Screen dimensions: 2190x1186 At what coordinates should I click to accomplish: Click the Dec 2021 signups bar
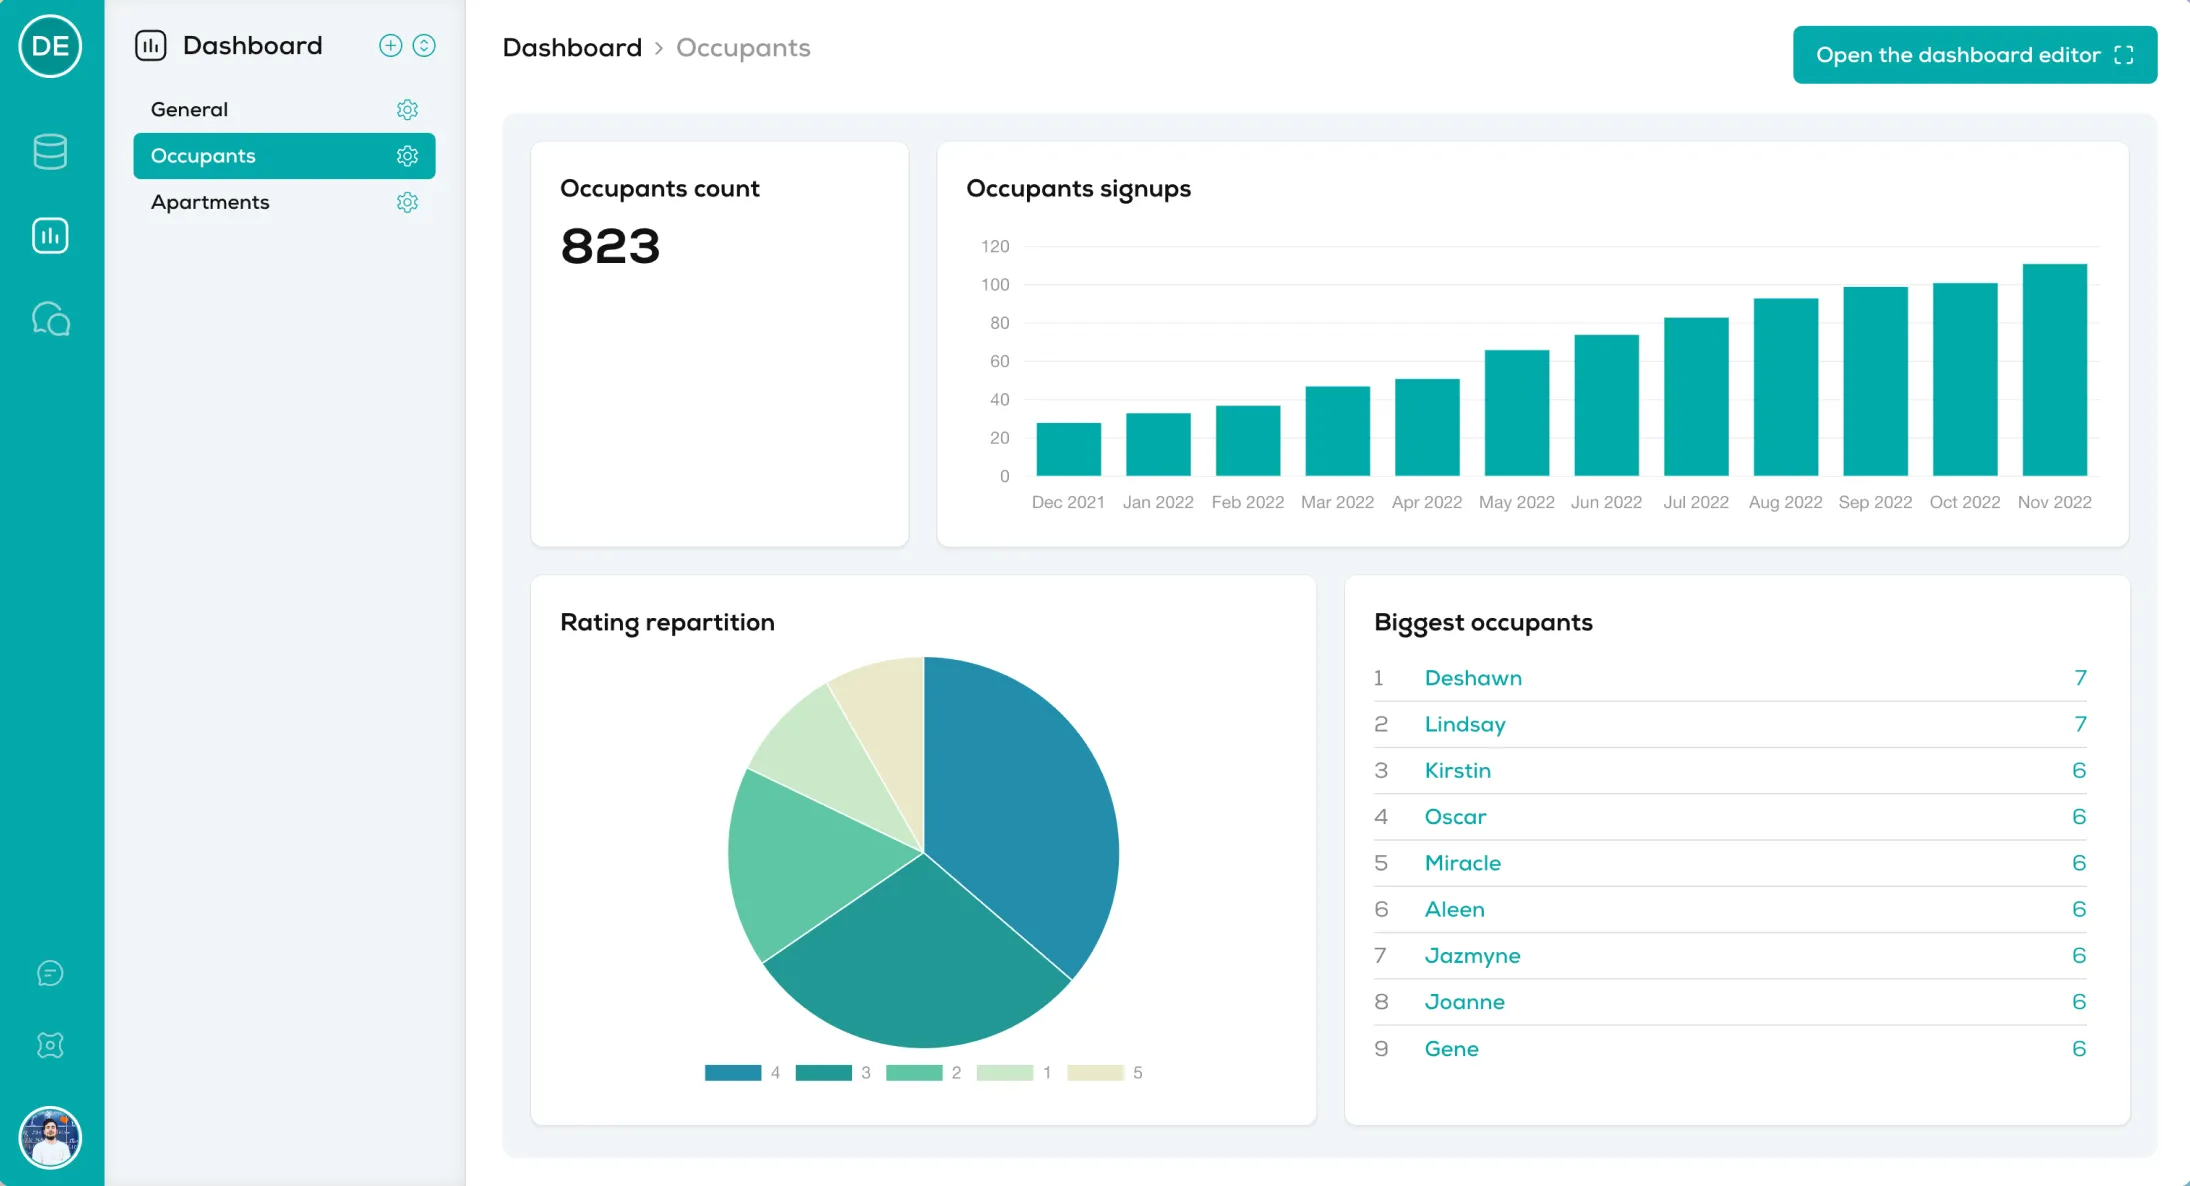pos(1069,449)
